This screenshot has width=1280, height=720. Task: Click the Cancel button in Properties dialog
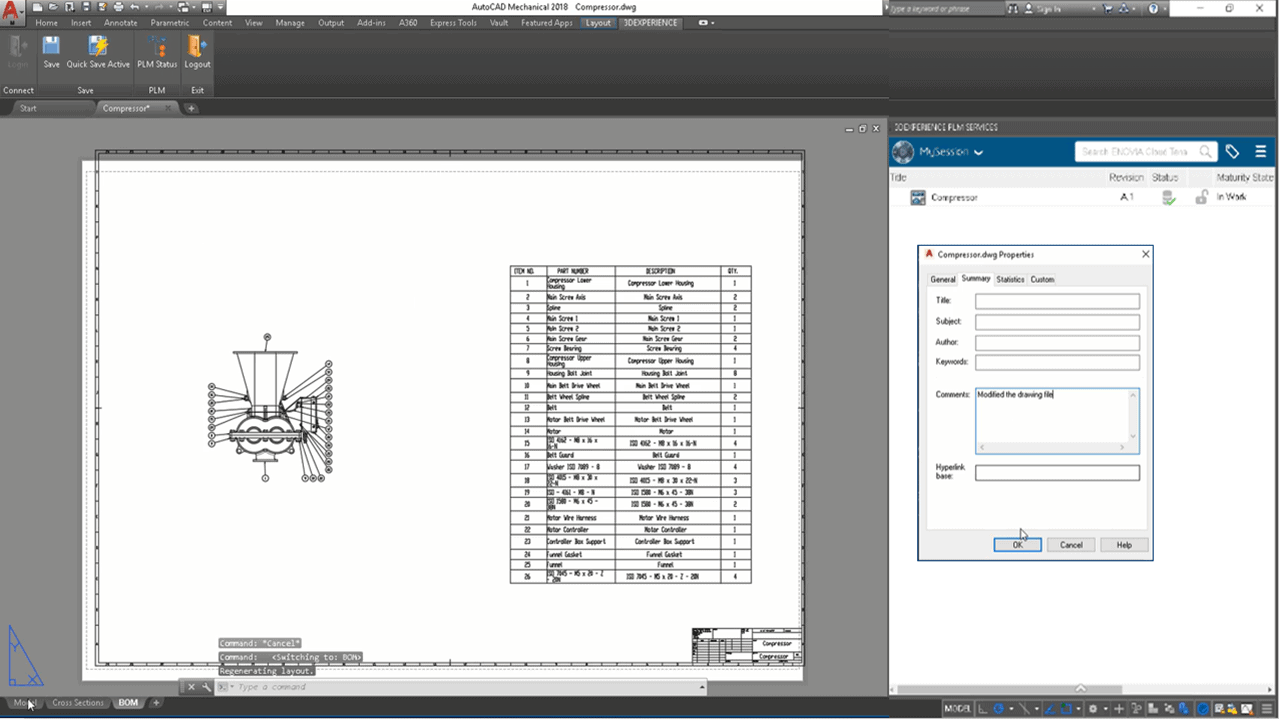pyautogui.click(x=1071, y=545)
